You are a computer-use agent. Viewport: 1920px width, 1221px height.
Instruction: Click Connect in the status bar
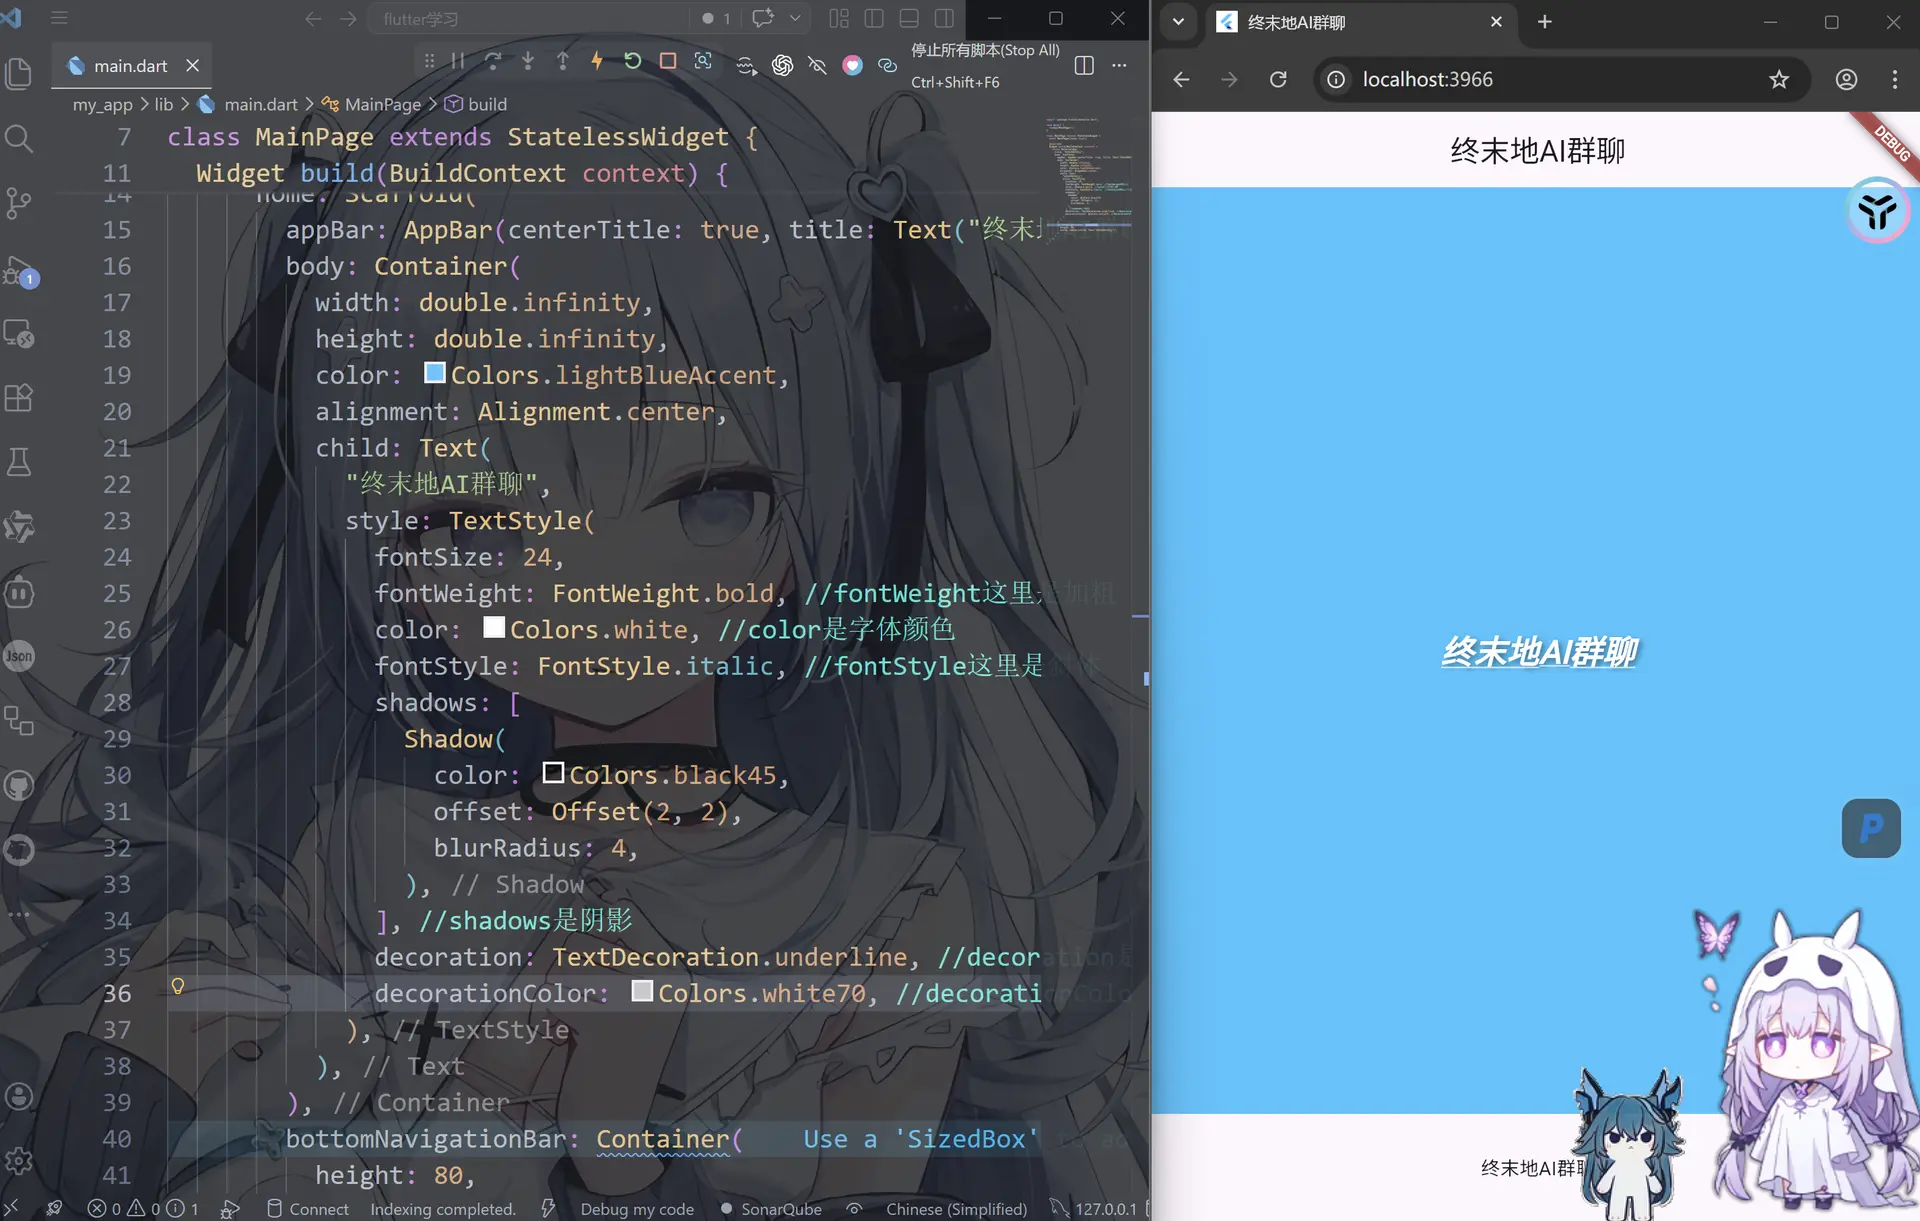pos(308,1208)
